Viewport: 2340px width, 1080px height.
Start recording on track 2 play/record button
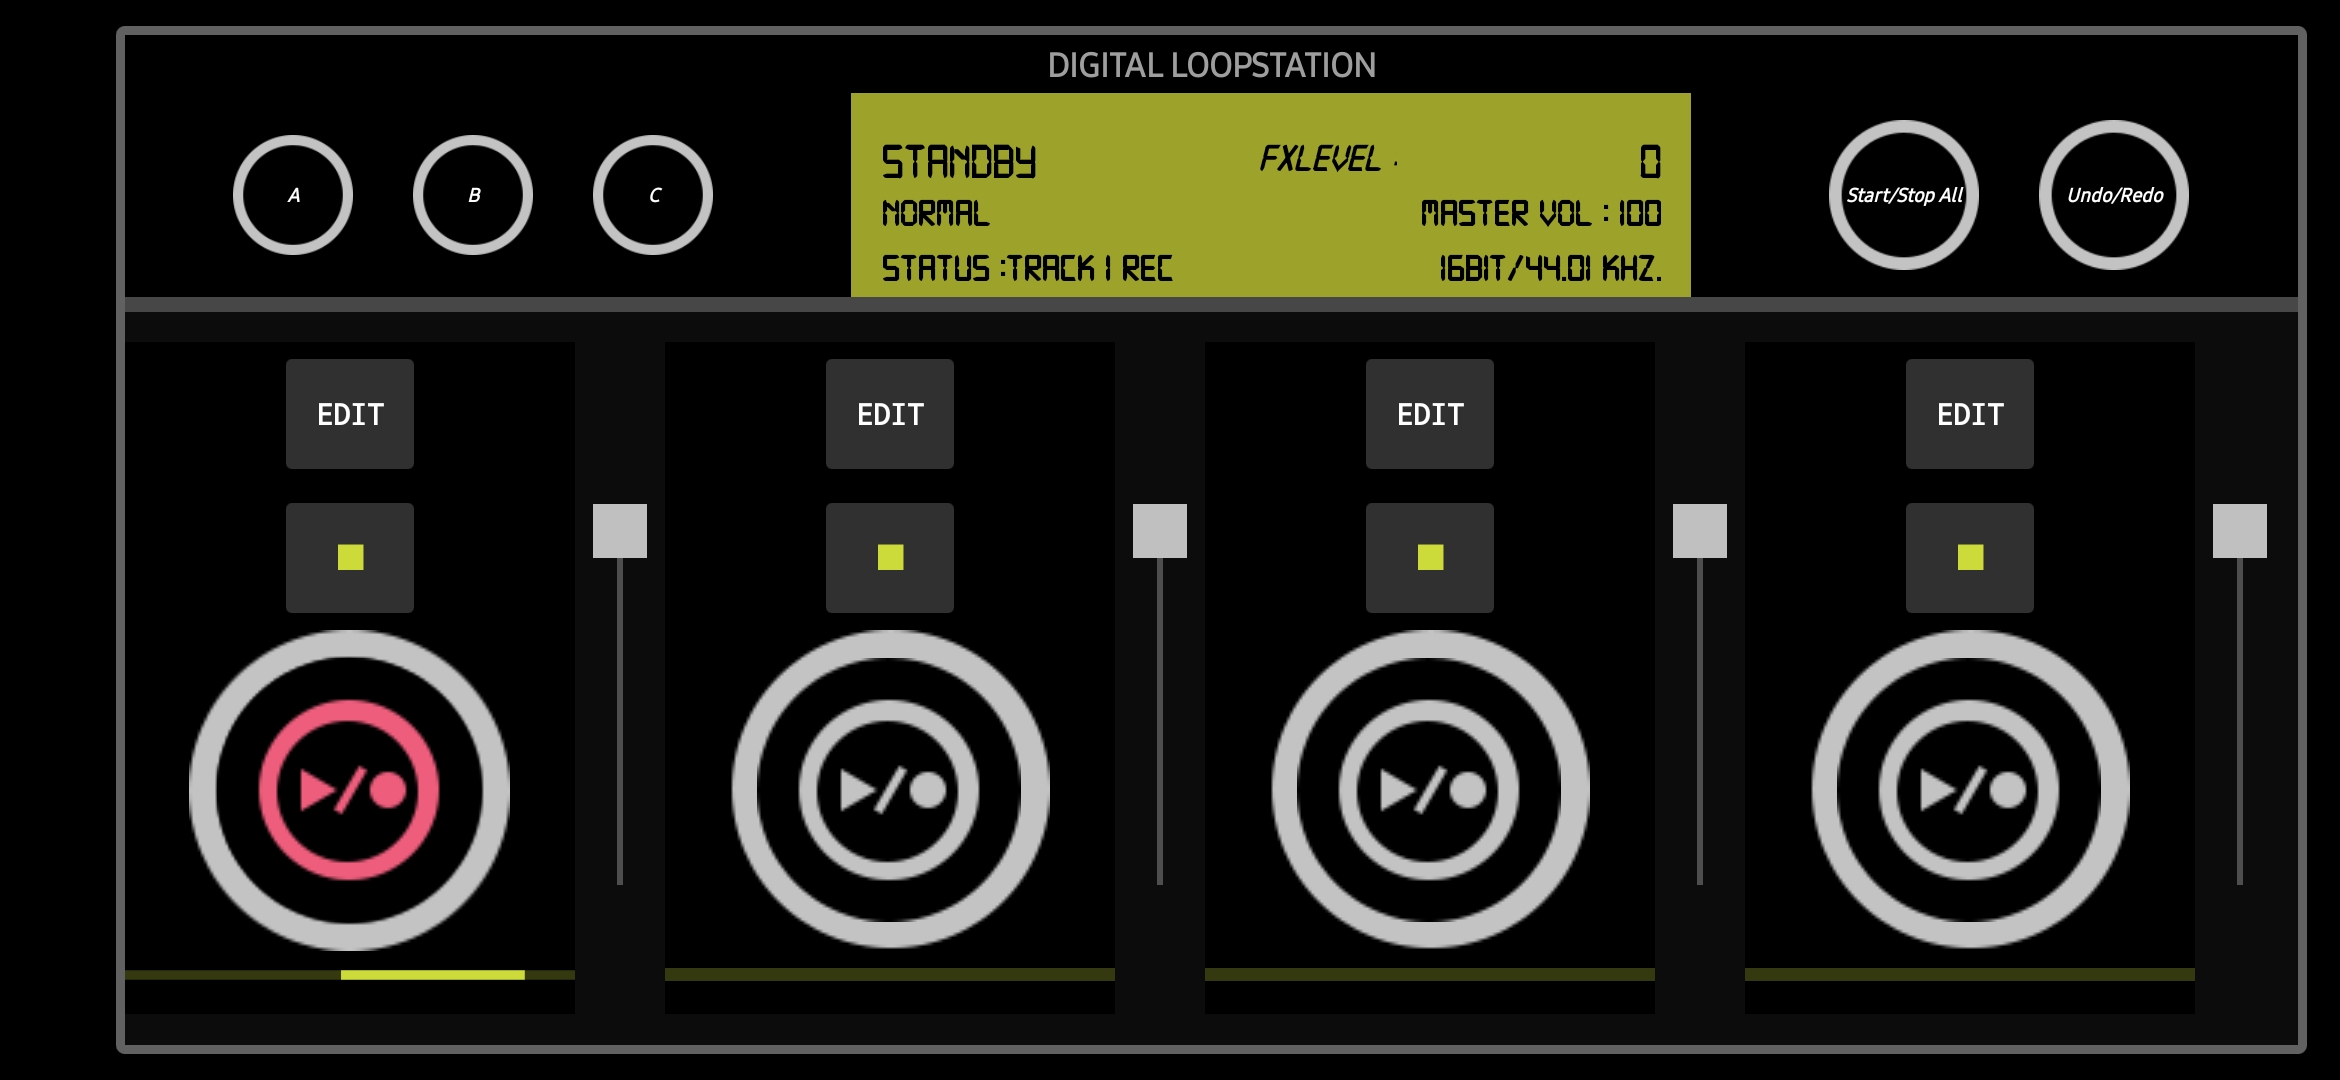tap(890, 790)
